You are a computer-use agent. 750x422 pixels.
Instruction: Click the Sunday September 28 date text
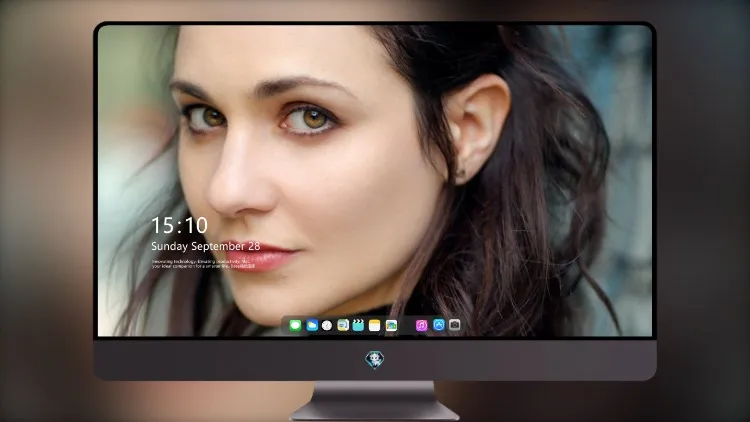coord(206,246)
